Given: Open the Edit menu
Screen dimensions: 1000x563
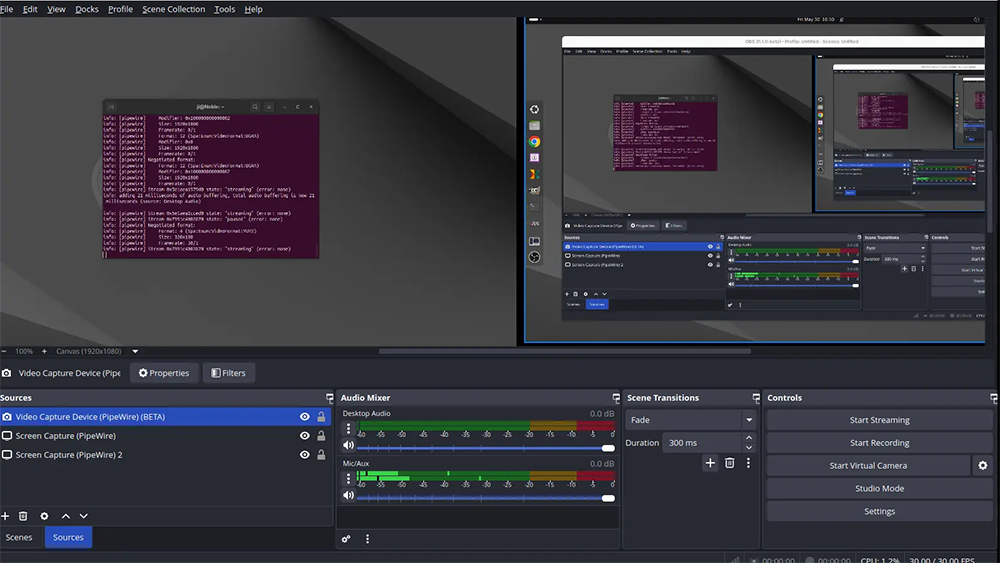Looking at the screenshot, I should click(x=30, y=9).
